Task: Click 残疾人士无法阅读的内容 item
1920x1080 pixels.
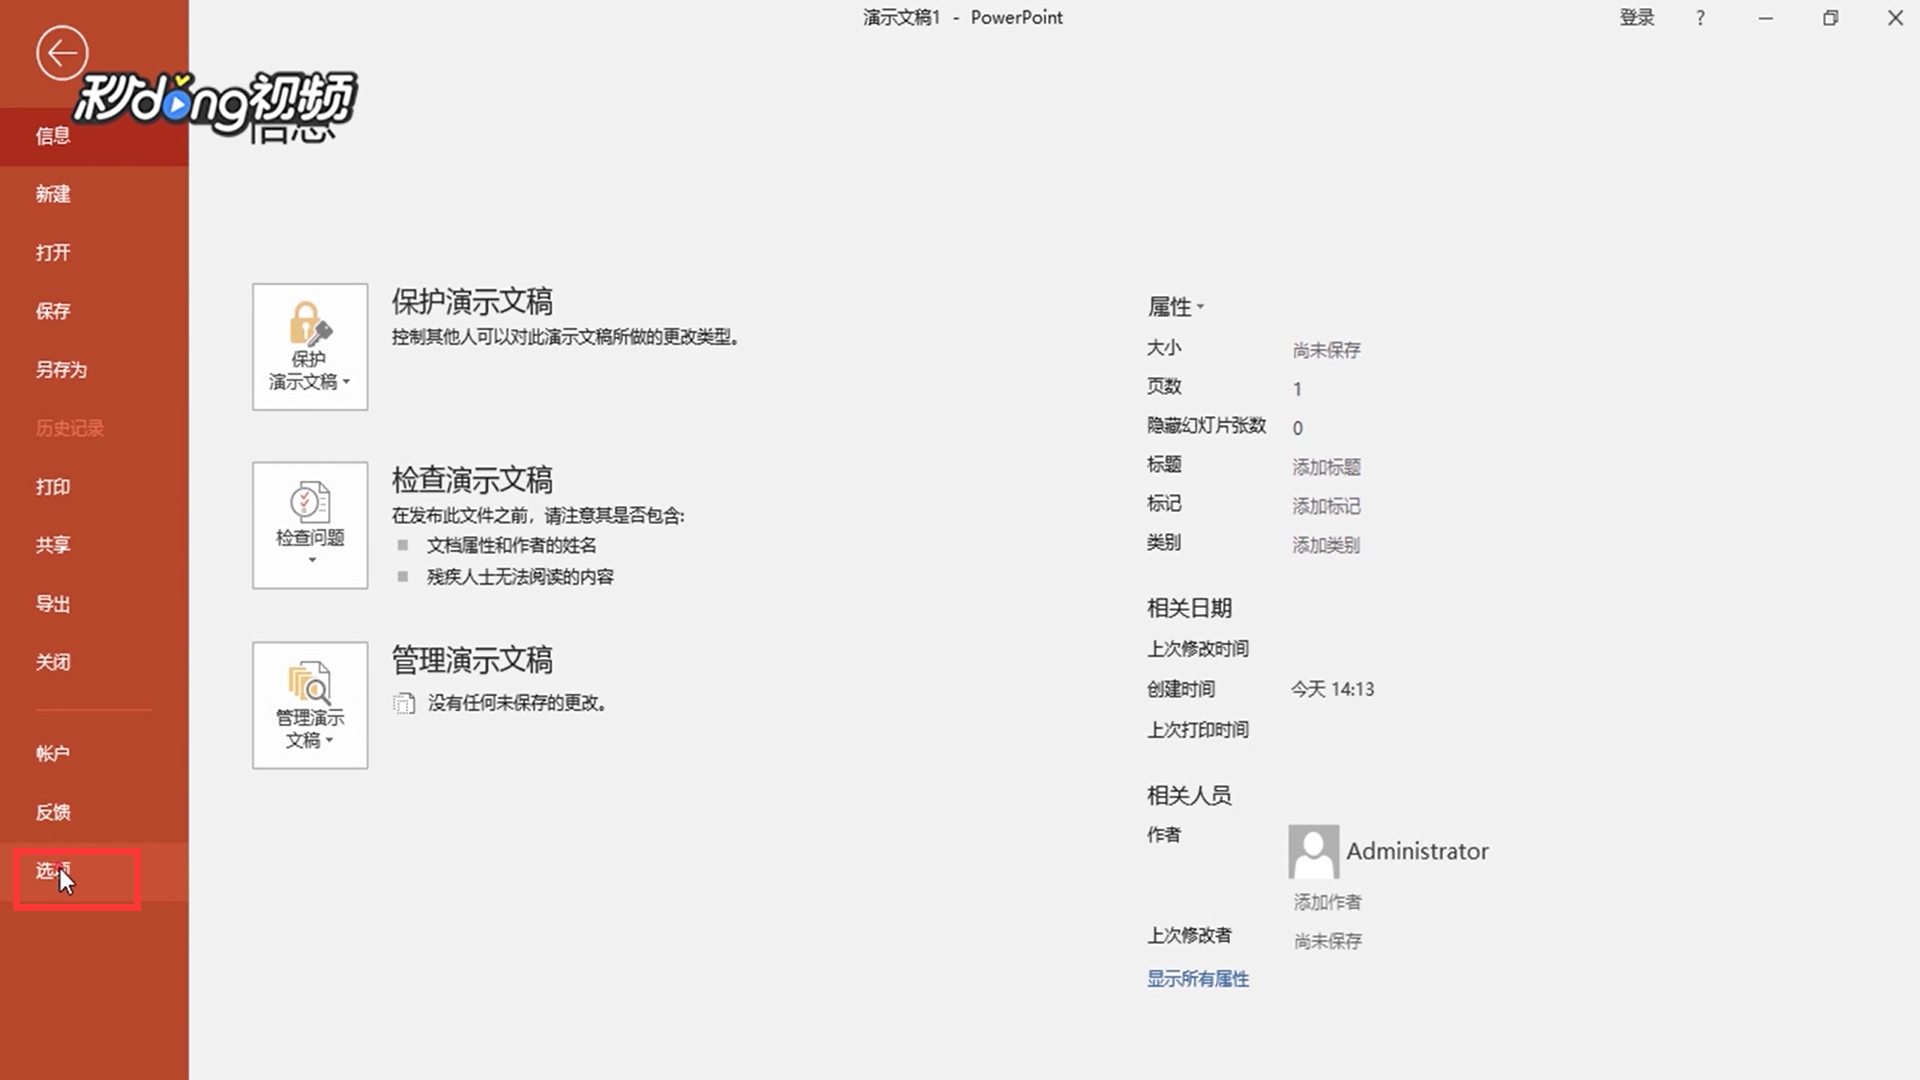Action: 520,577
